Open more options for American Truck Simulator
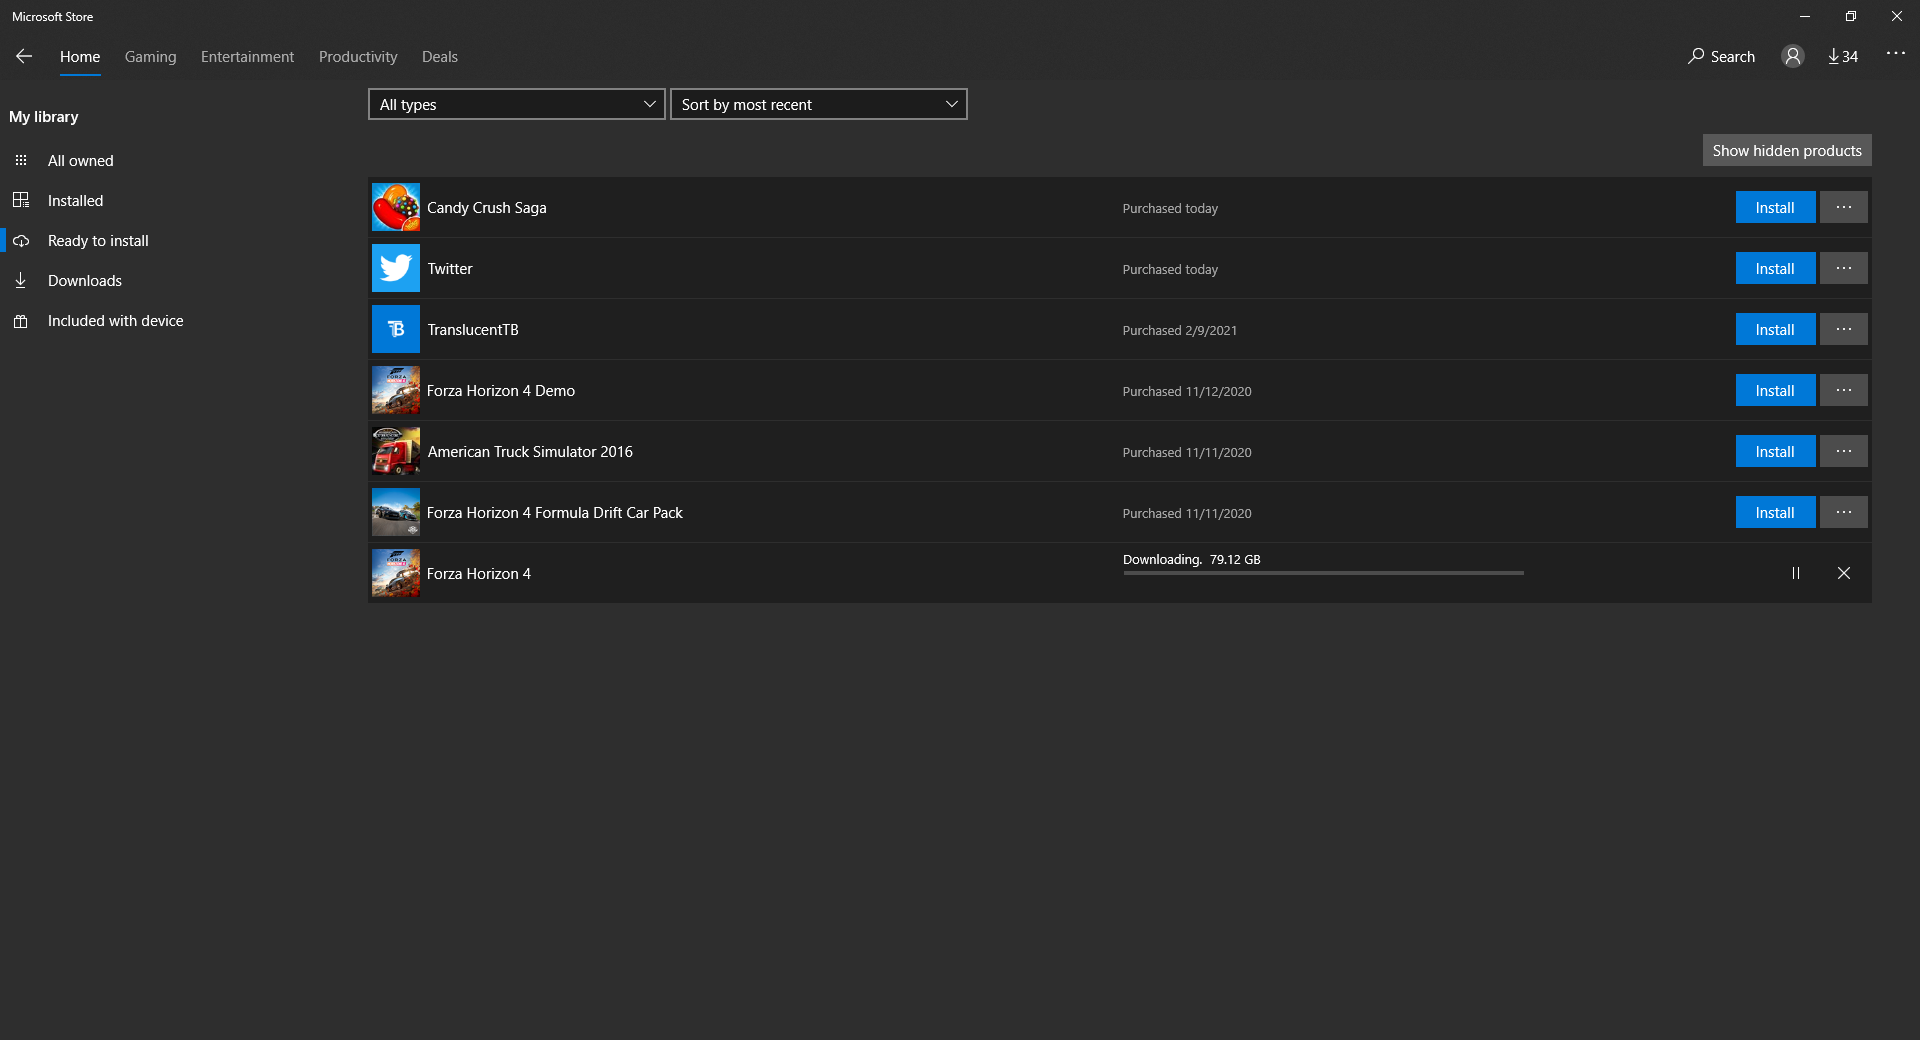This screenshot has height=1040, width=1920. coord(1844,451)
